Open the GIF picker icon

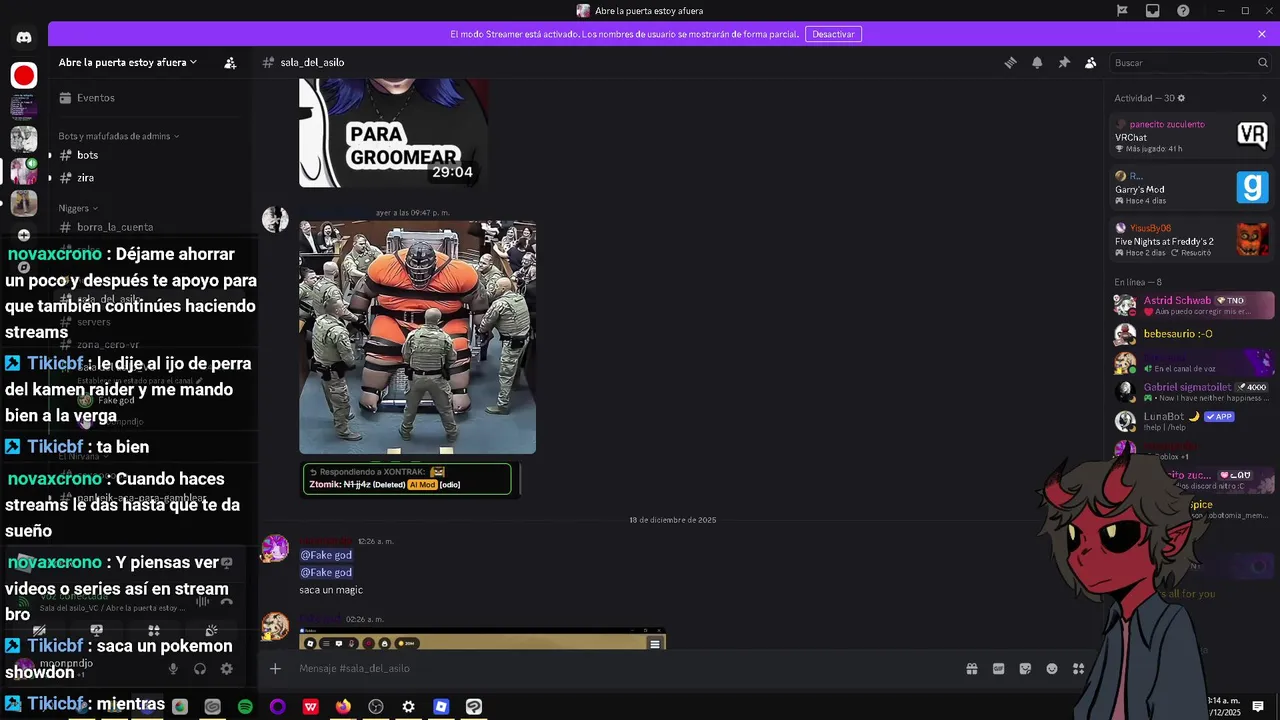[998, 669]
